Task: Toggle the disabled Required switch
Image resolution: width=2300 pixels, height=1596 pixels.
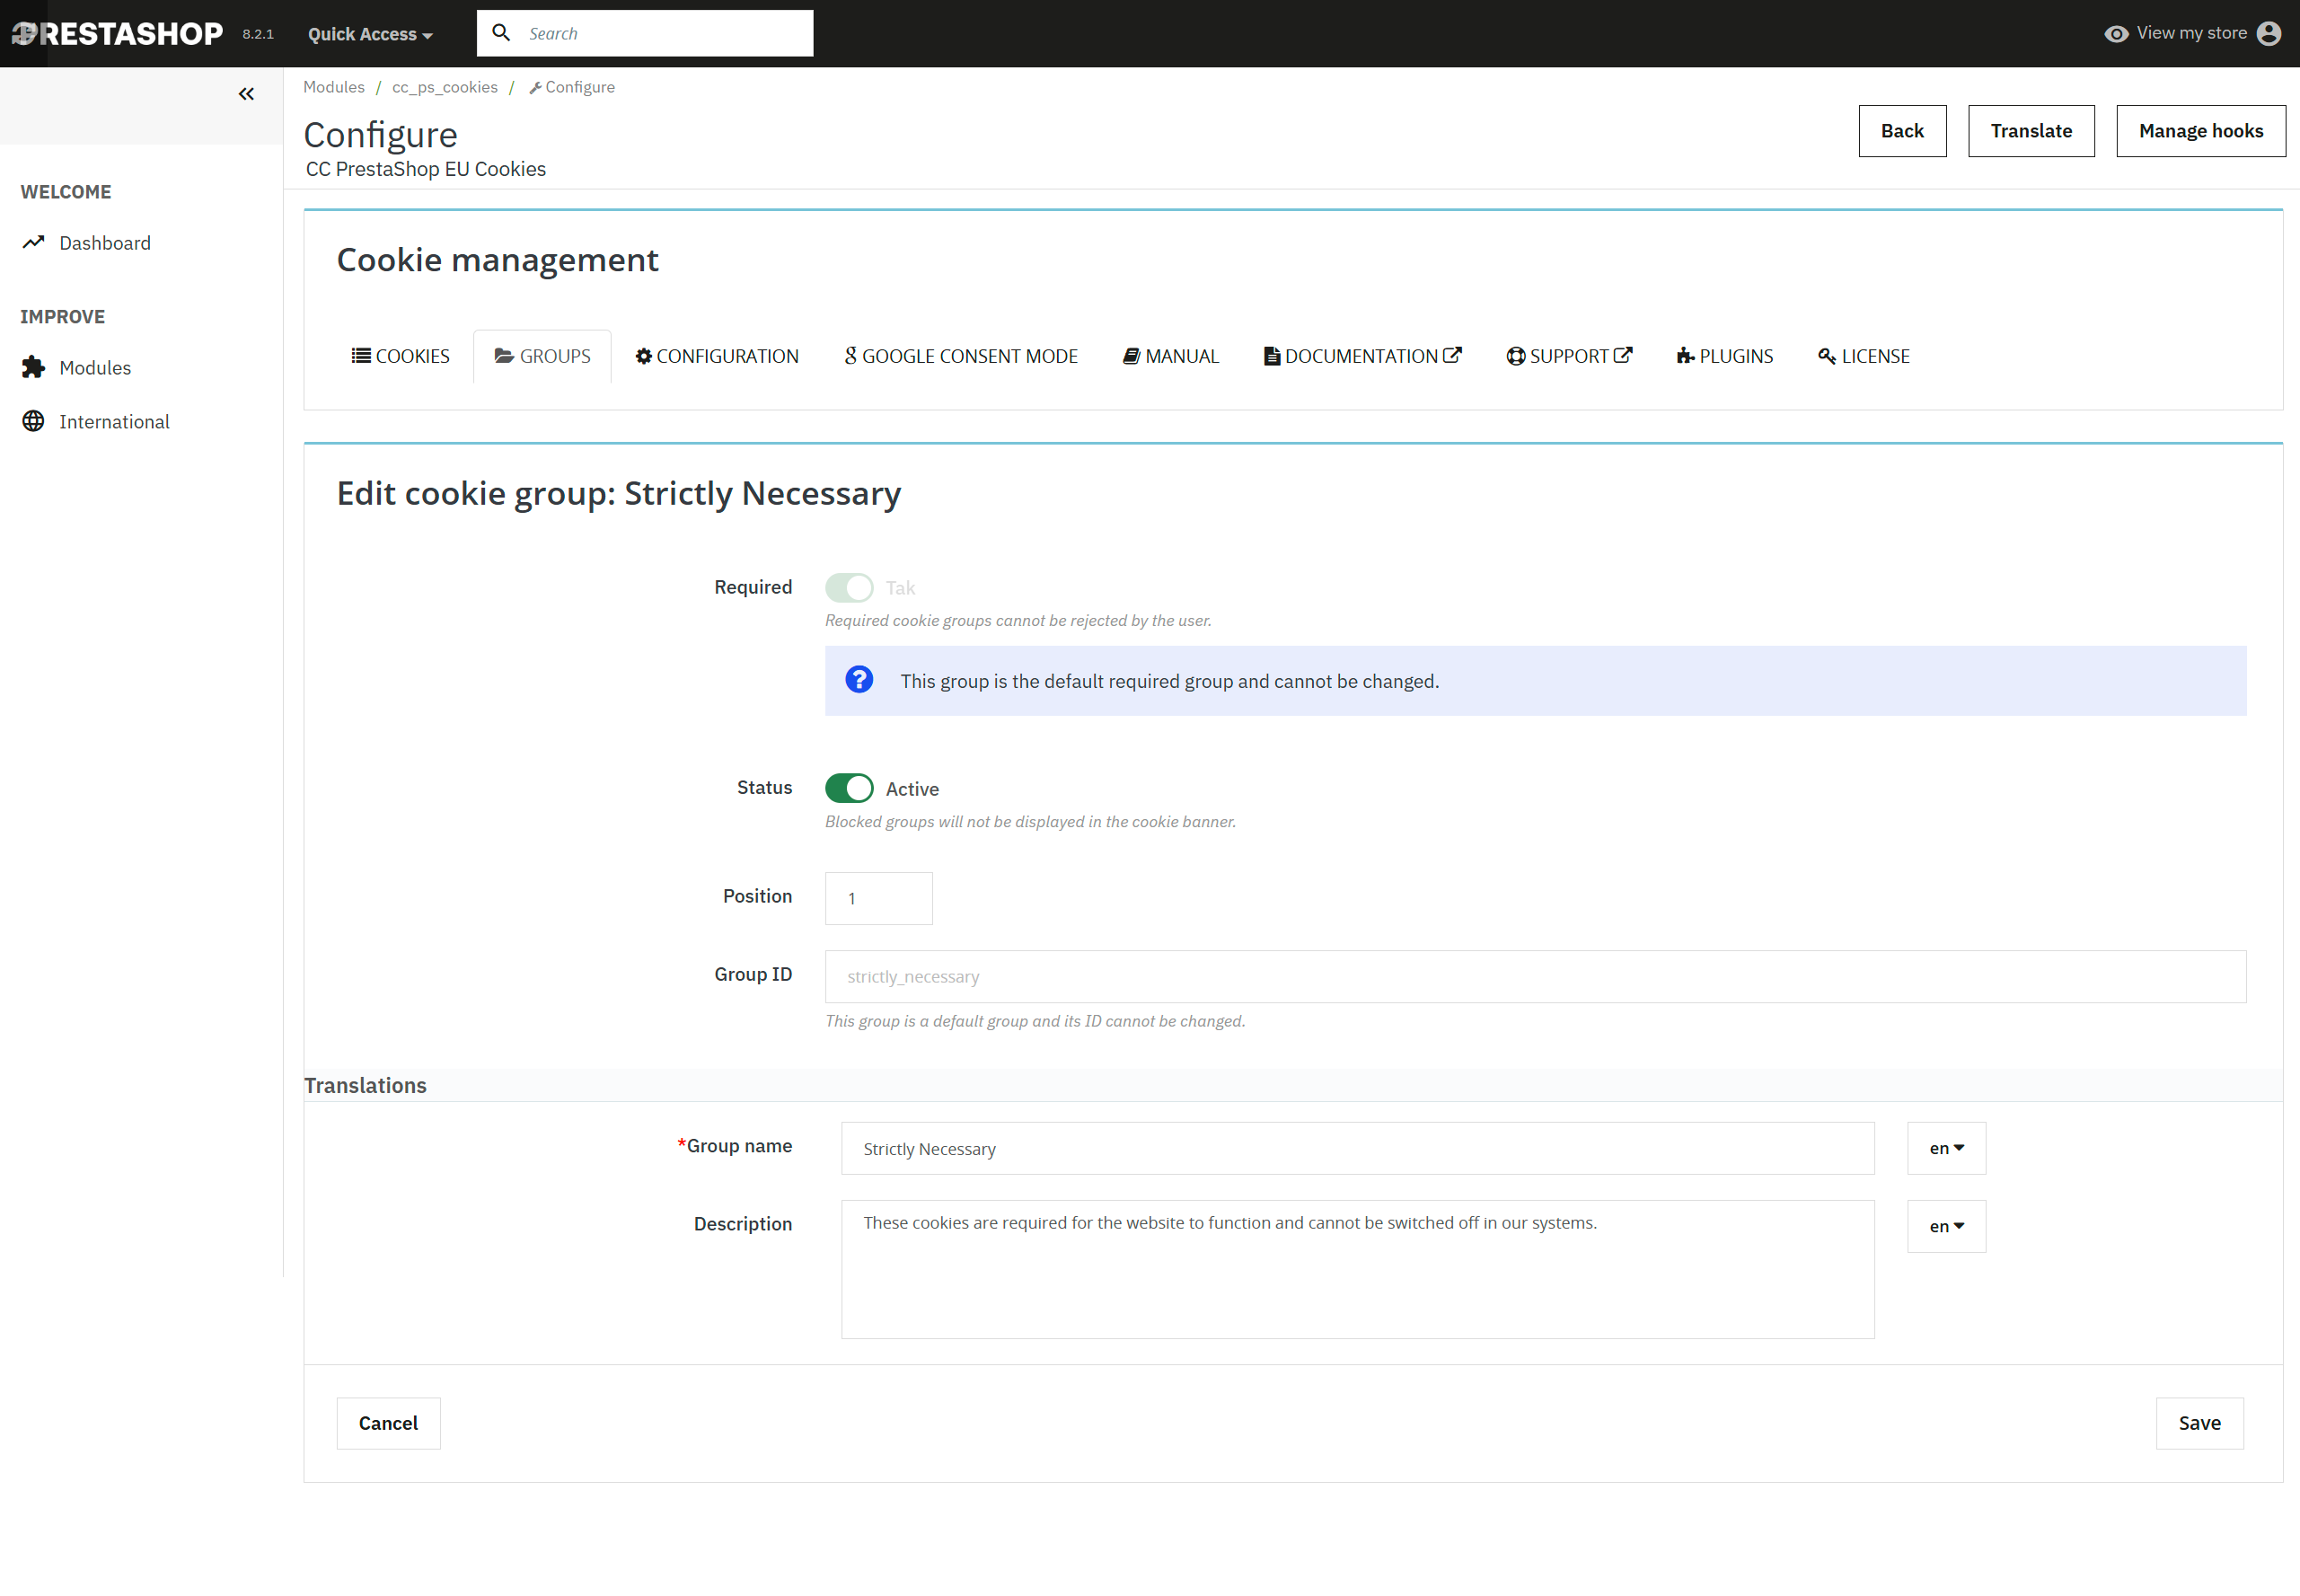Action: (849, 587)
